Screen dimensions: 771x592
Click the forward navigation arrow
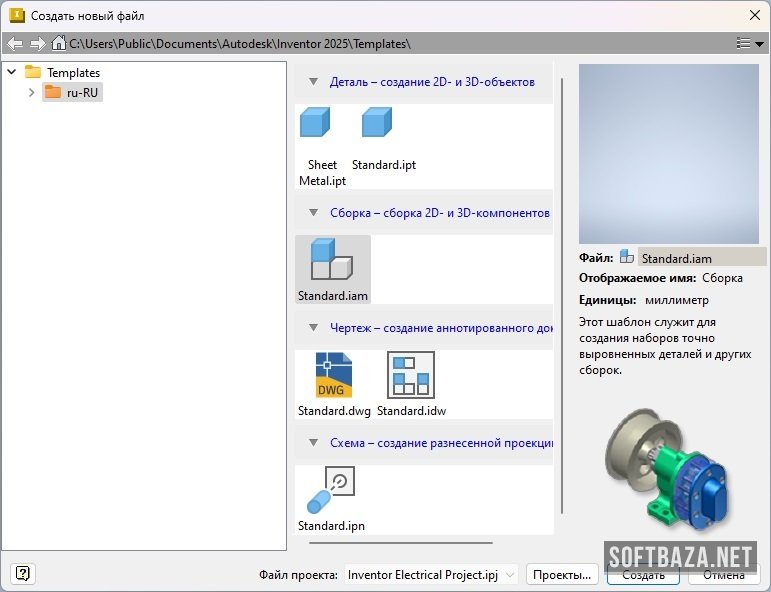click(x=37, y=43)
